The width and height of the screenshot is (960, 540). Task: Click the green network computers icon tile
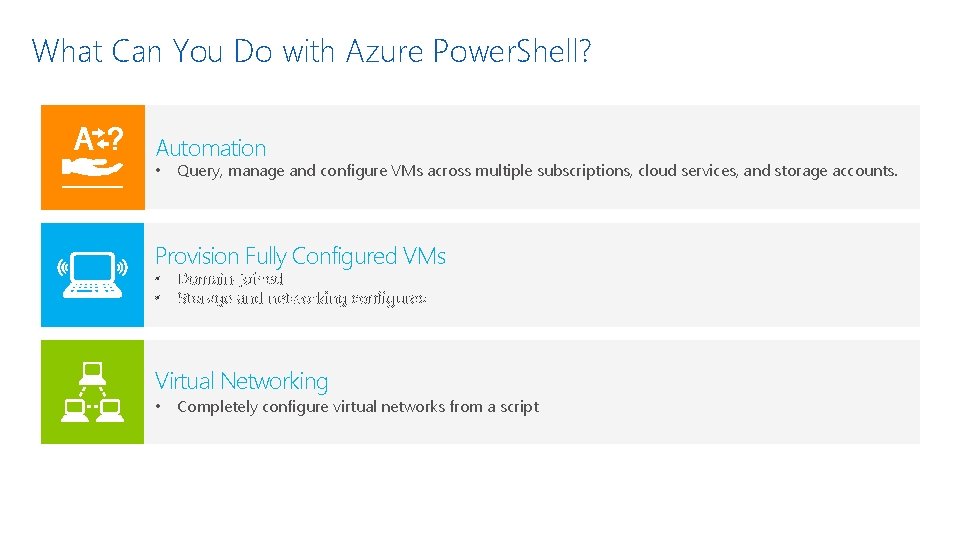92,392
